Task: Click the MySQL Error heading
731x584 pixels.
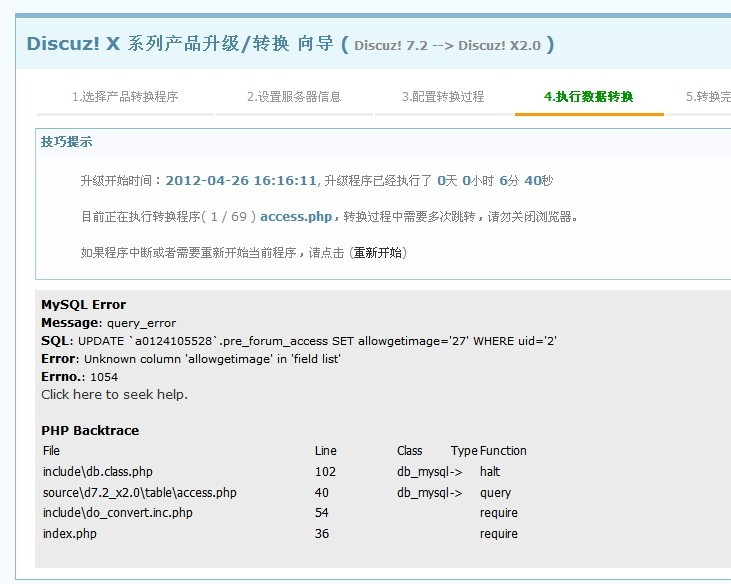Action: coord(83,305)
